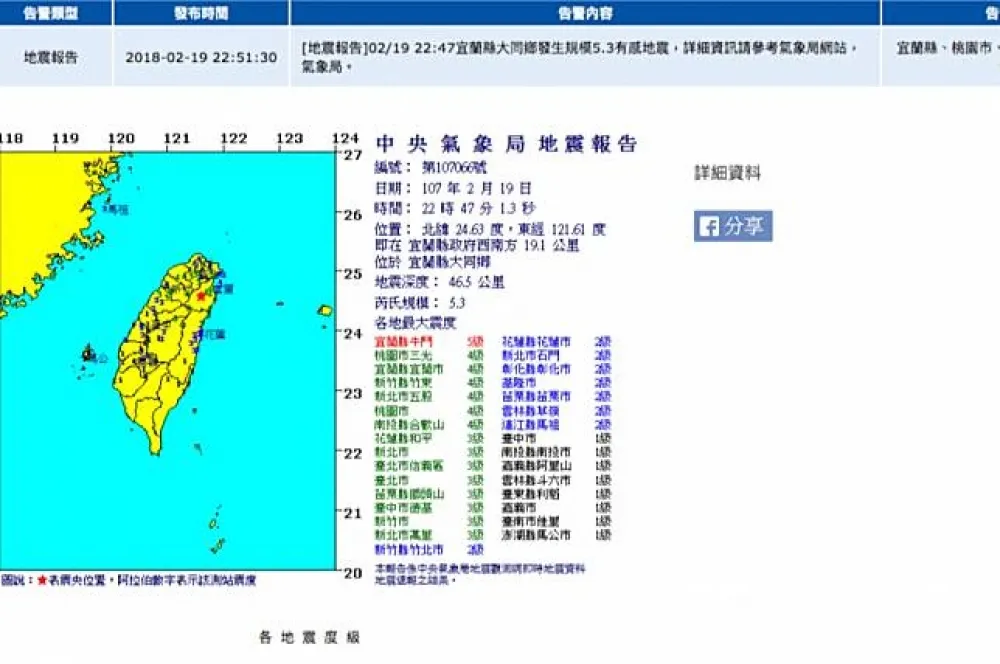
Task: Click the map legend text 圖說 below the map
Action: tap(128, 580)
